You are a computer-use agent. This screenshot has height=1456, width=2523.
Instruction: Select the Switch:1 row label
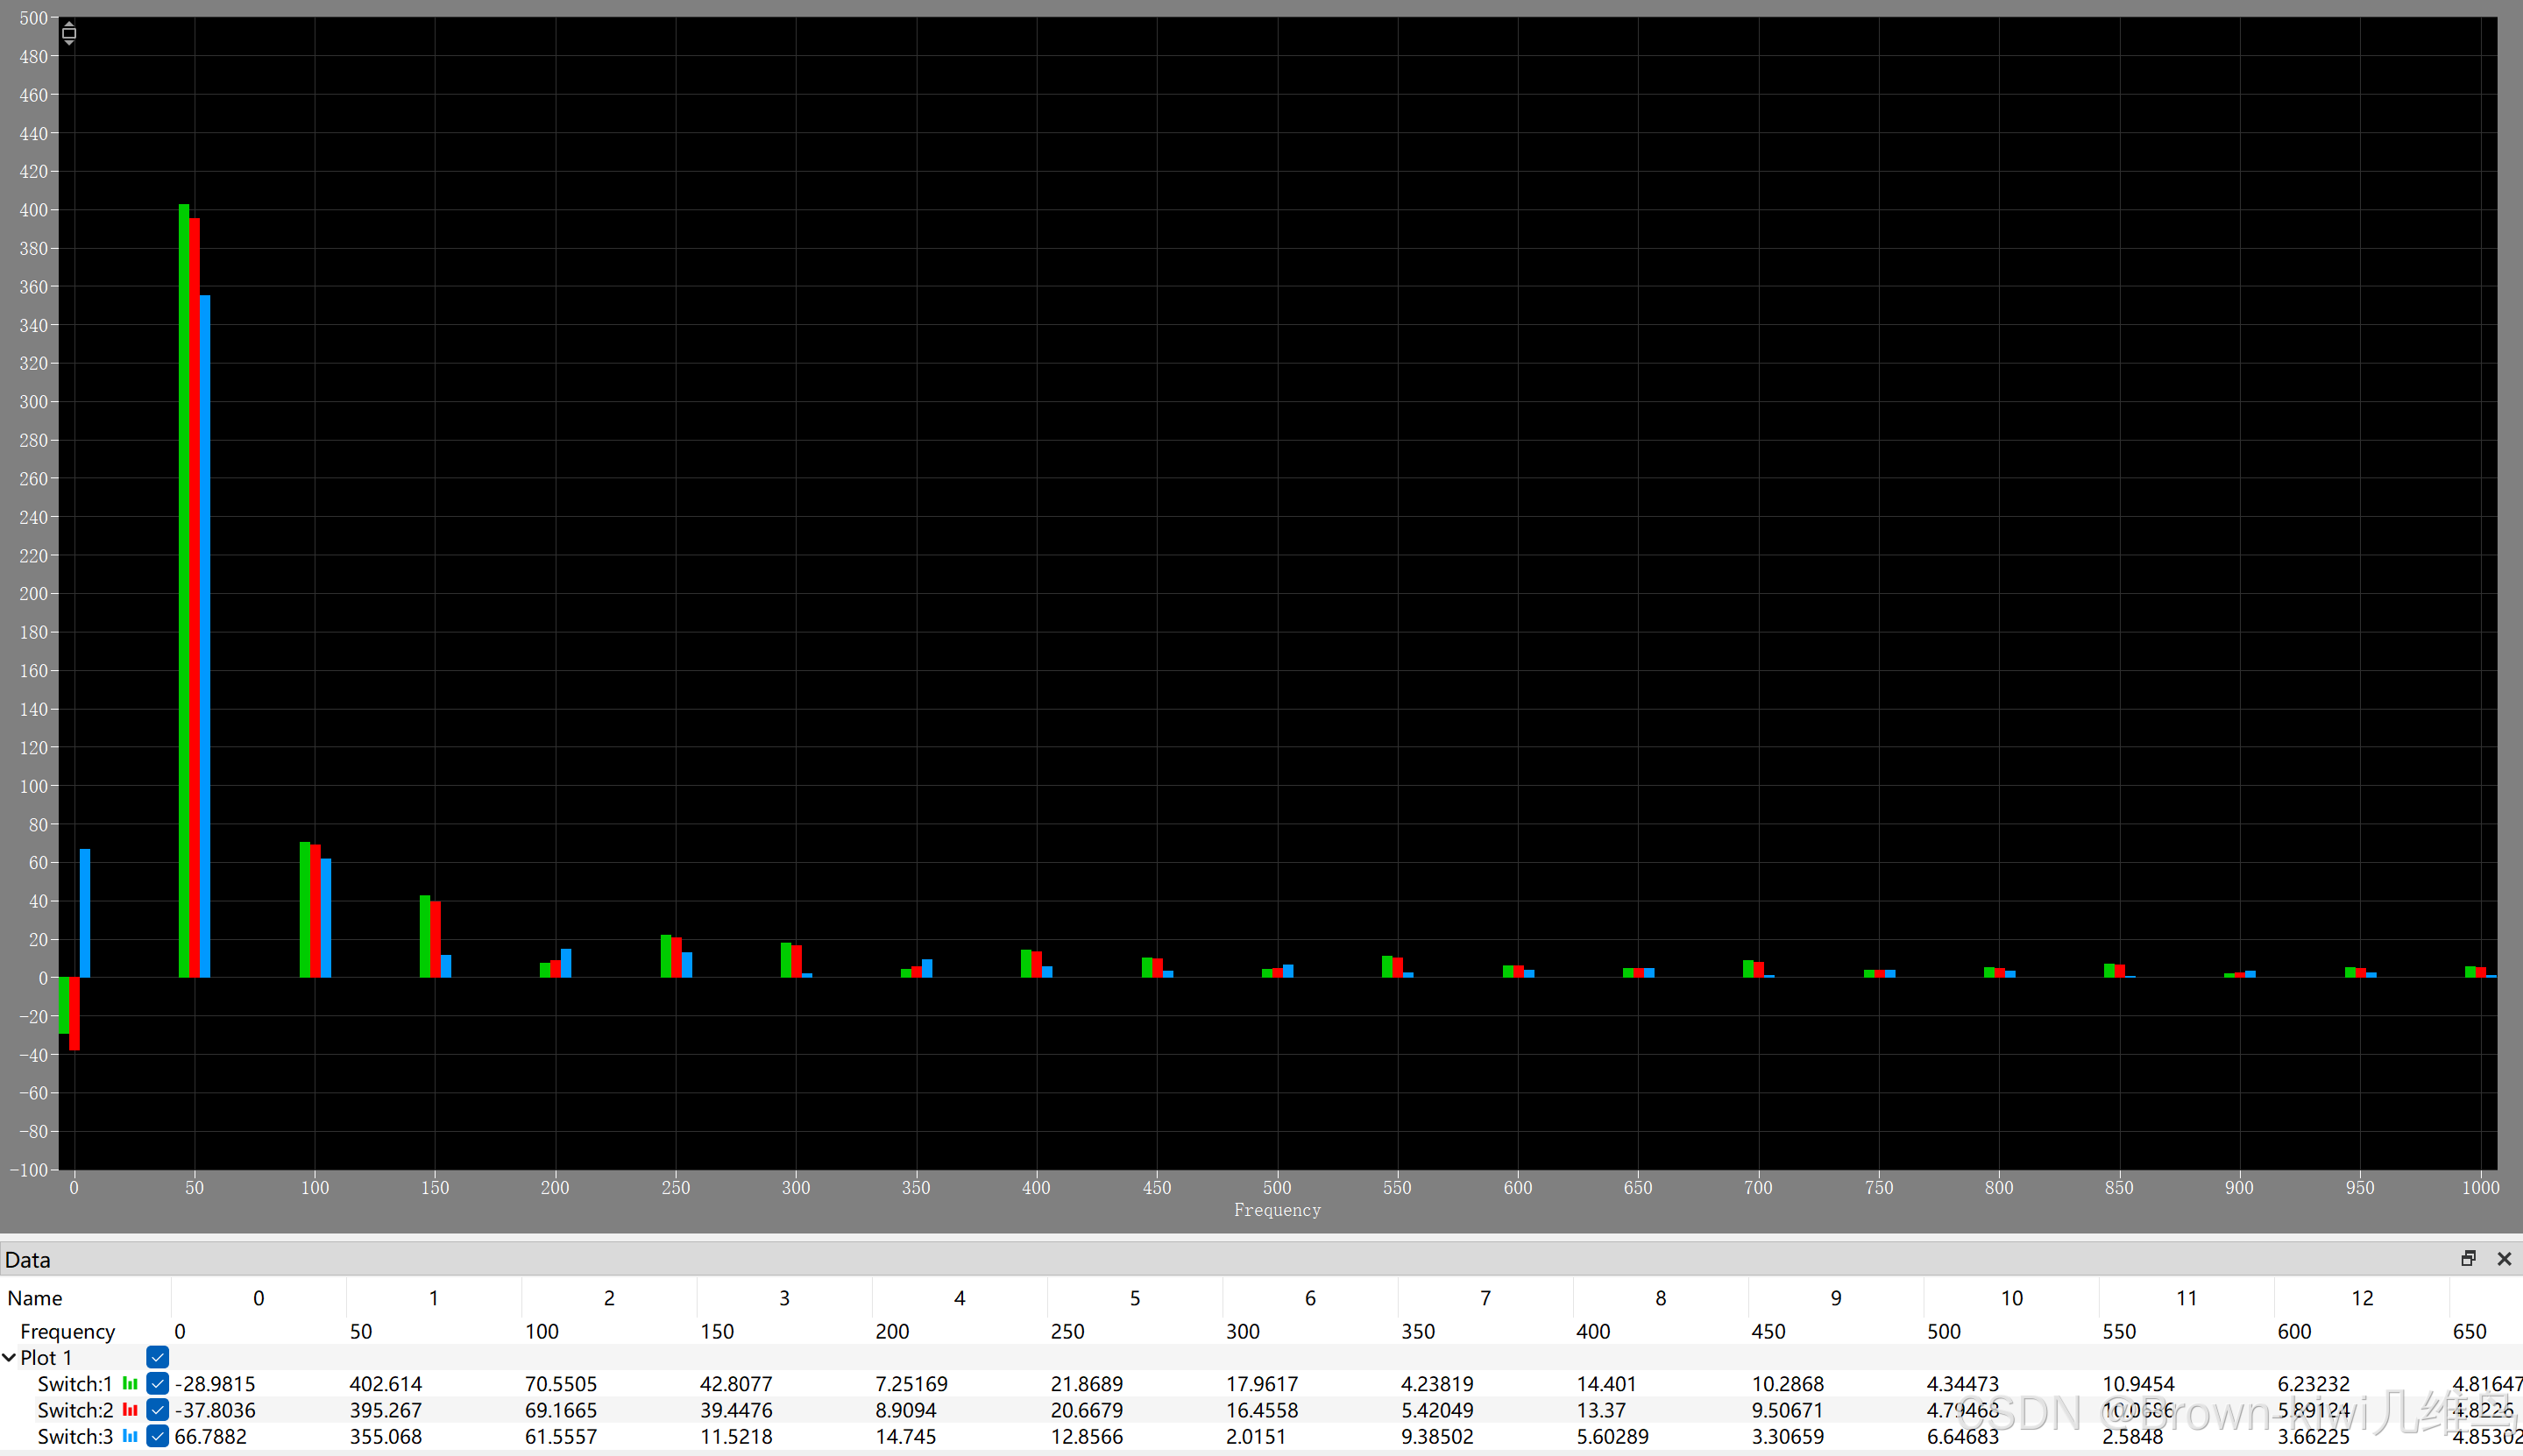tap(75, 1384)
